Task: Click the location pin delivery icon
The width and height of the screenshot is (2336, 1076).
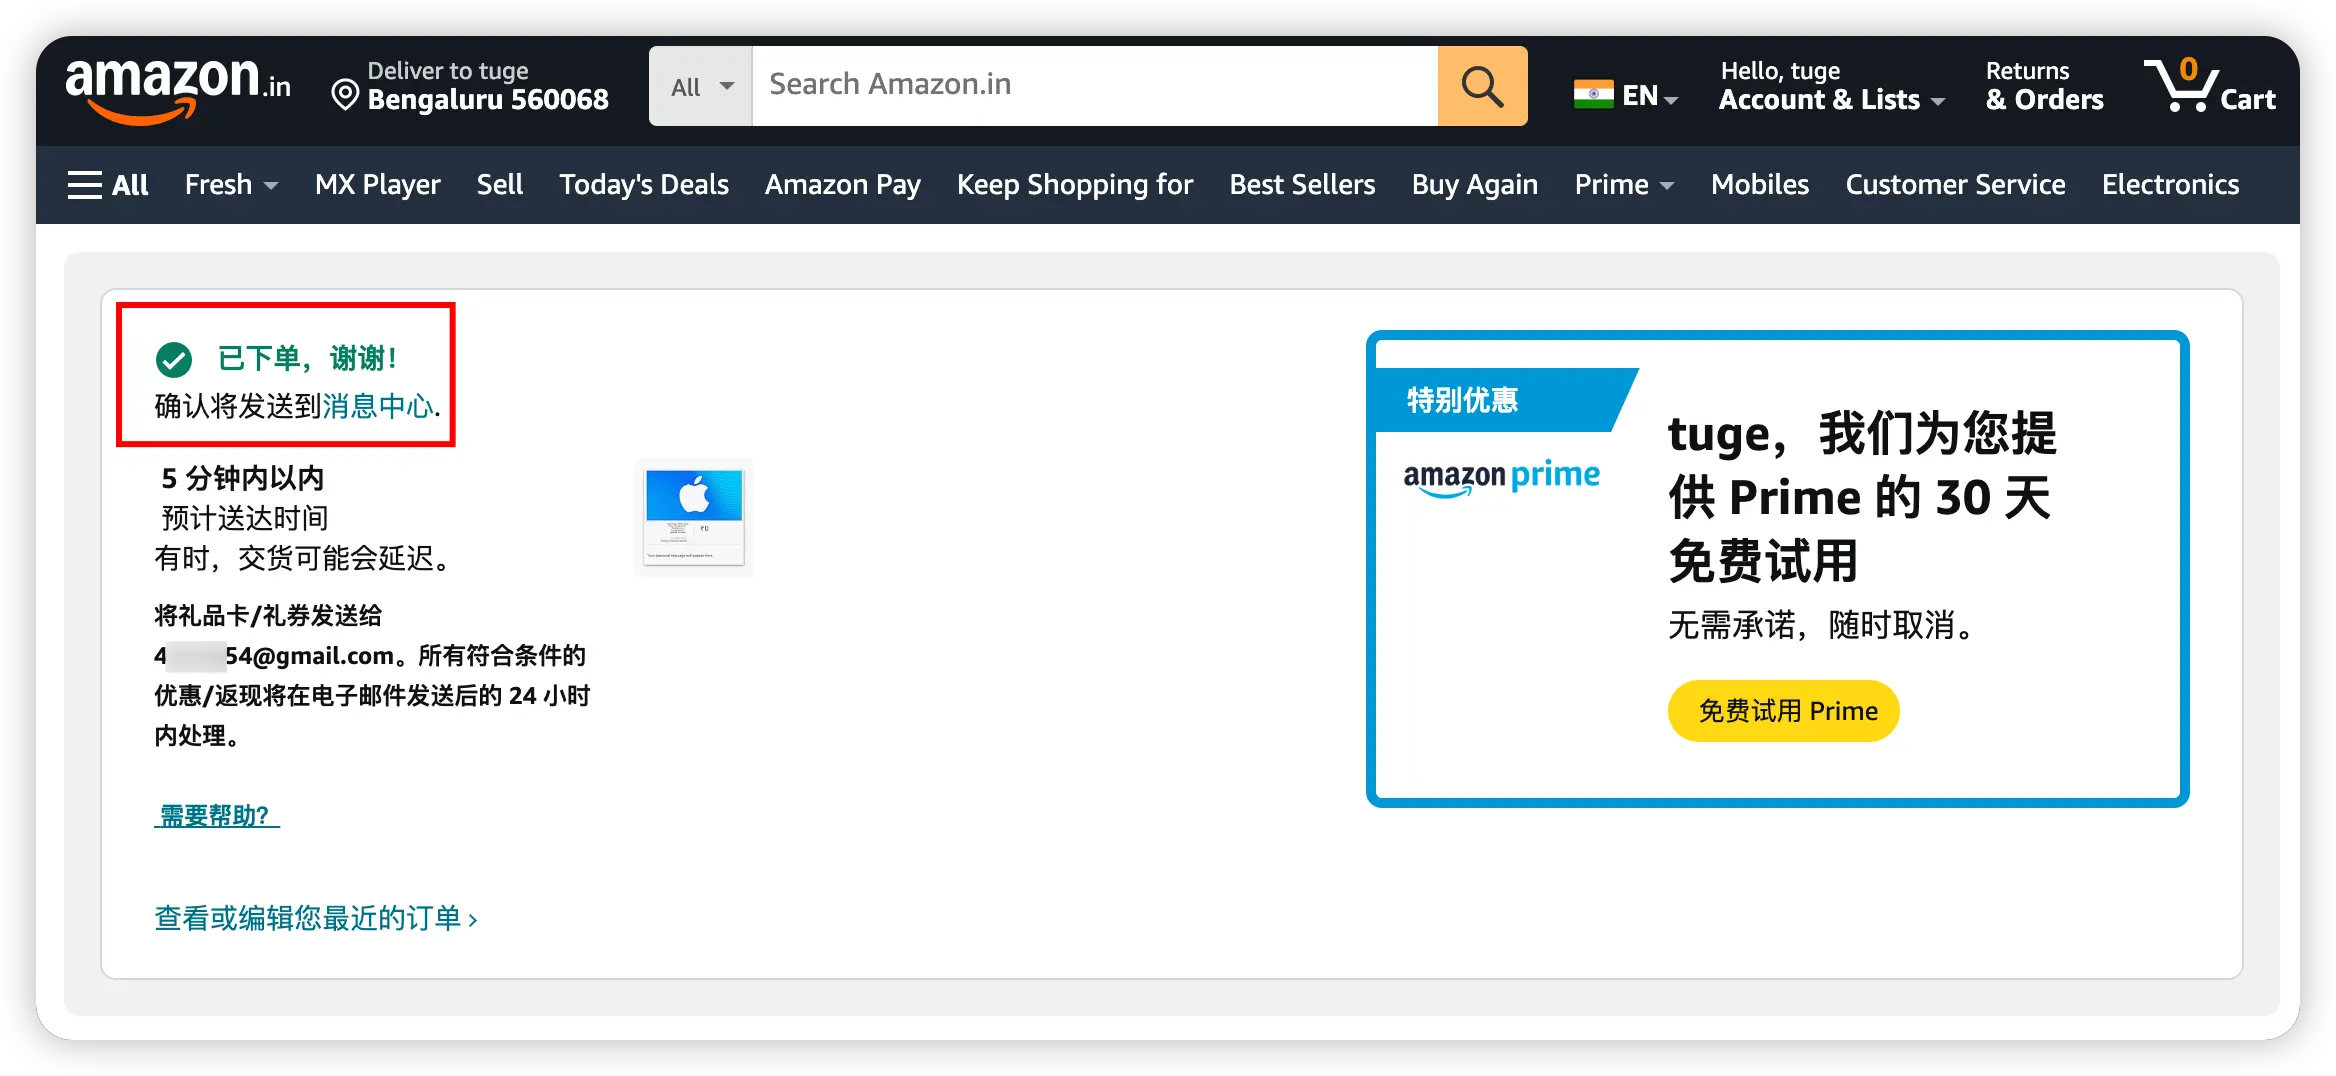Action: [345, 95]
